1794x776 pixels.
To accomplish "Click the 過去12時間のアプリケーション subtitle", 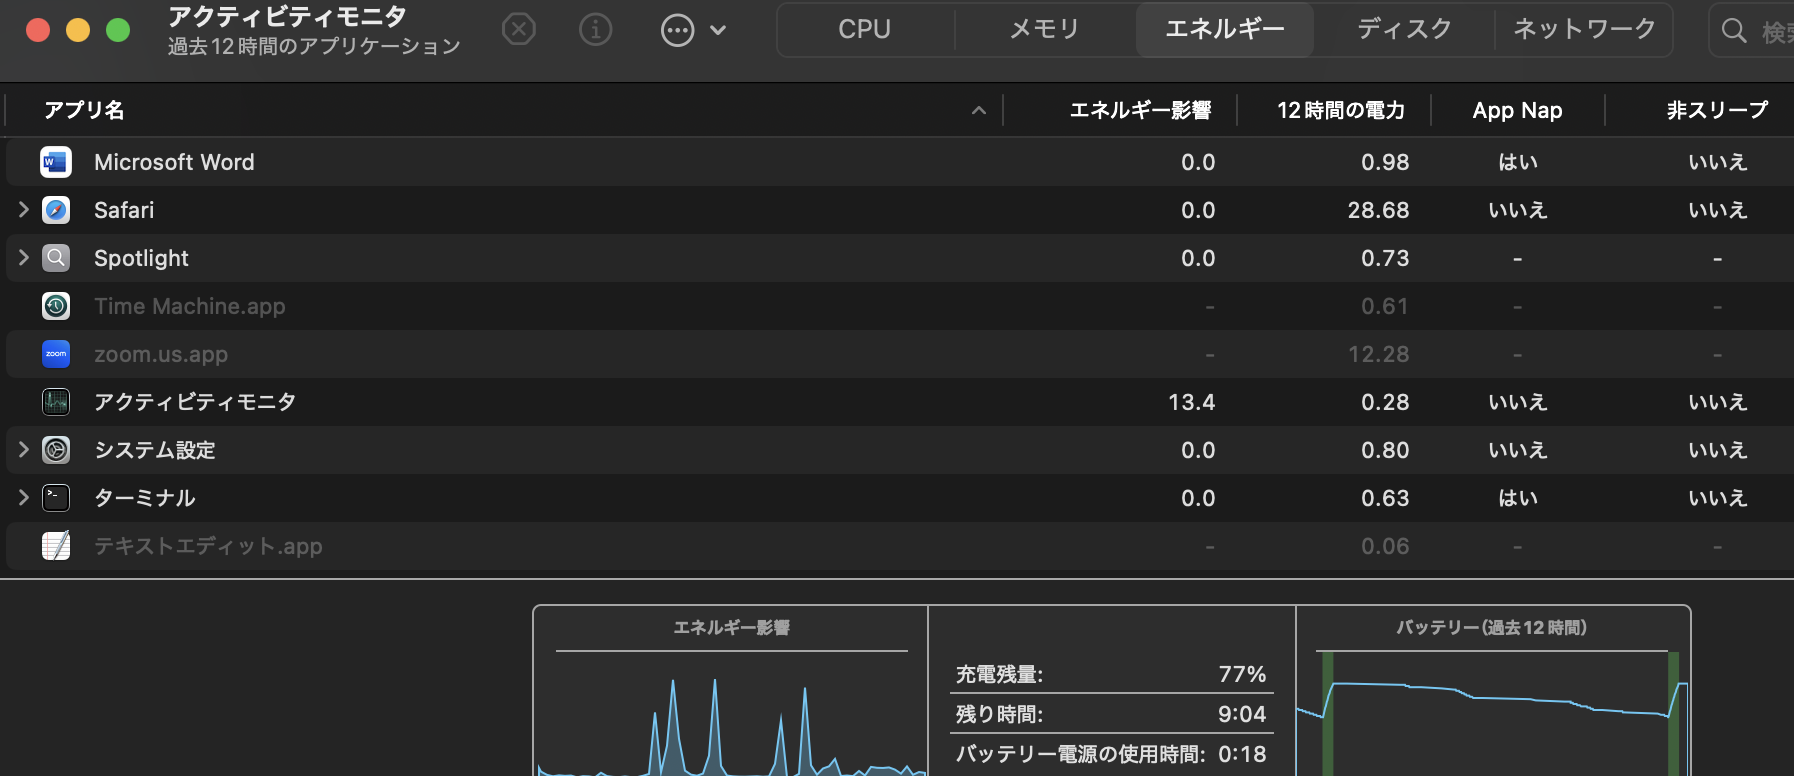I will [x=314, y=46].
